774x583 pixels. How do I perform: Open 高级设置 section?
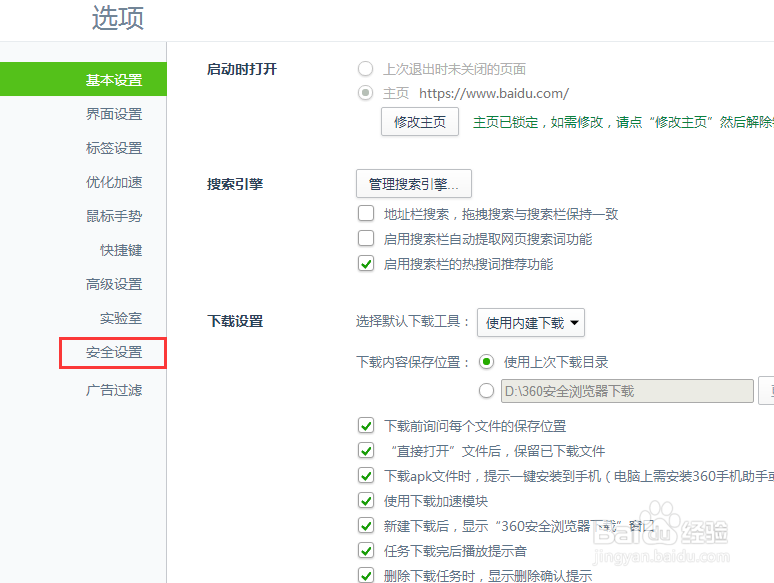coord(114,284)
